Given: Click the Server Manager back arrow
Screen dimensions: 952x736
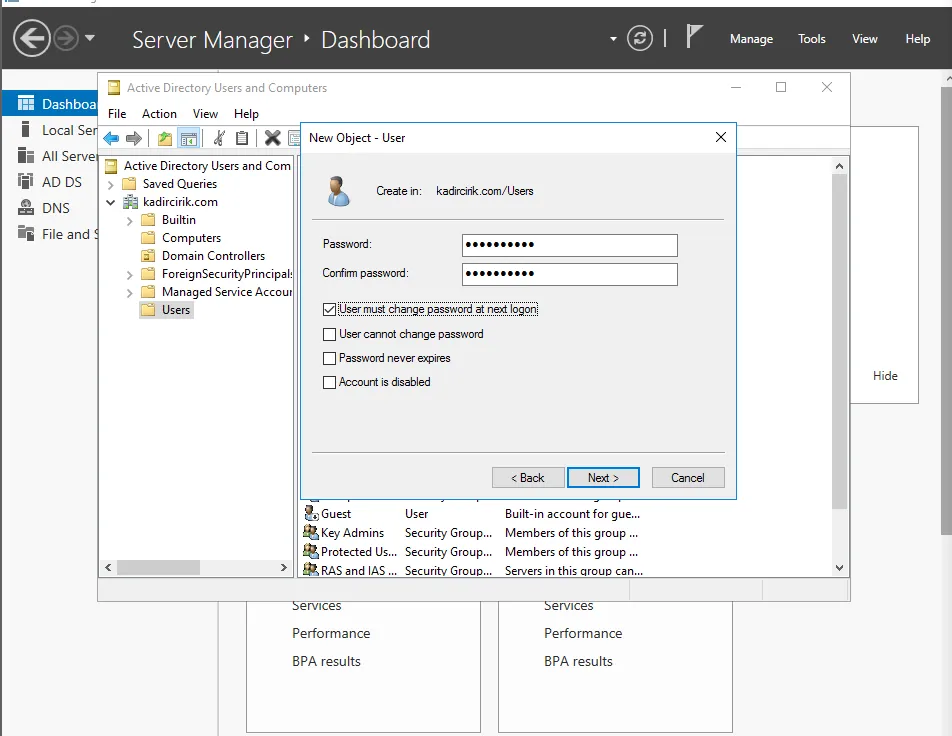Looking at the screenshot, I should 32,38.
